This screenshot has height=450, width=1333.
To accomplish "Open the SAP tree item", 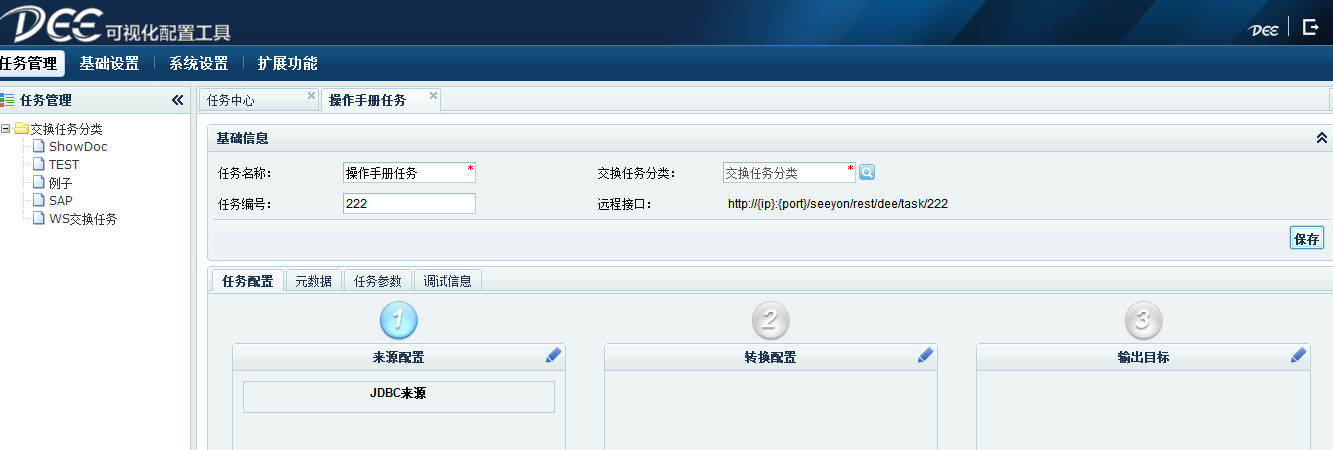I will tap(61, 201).
